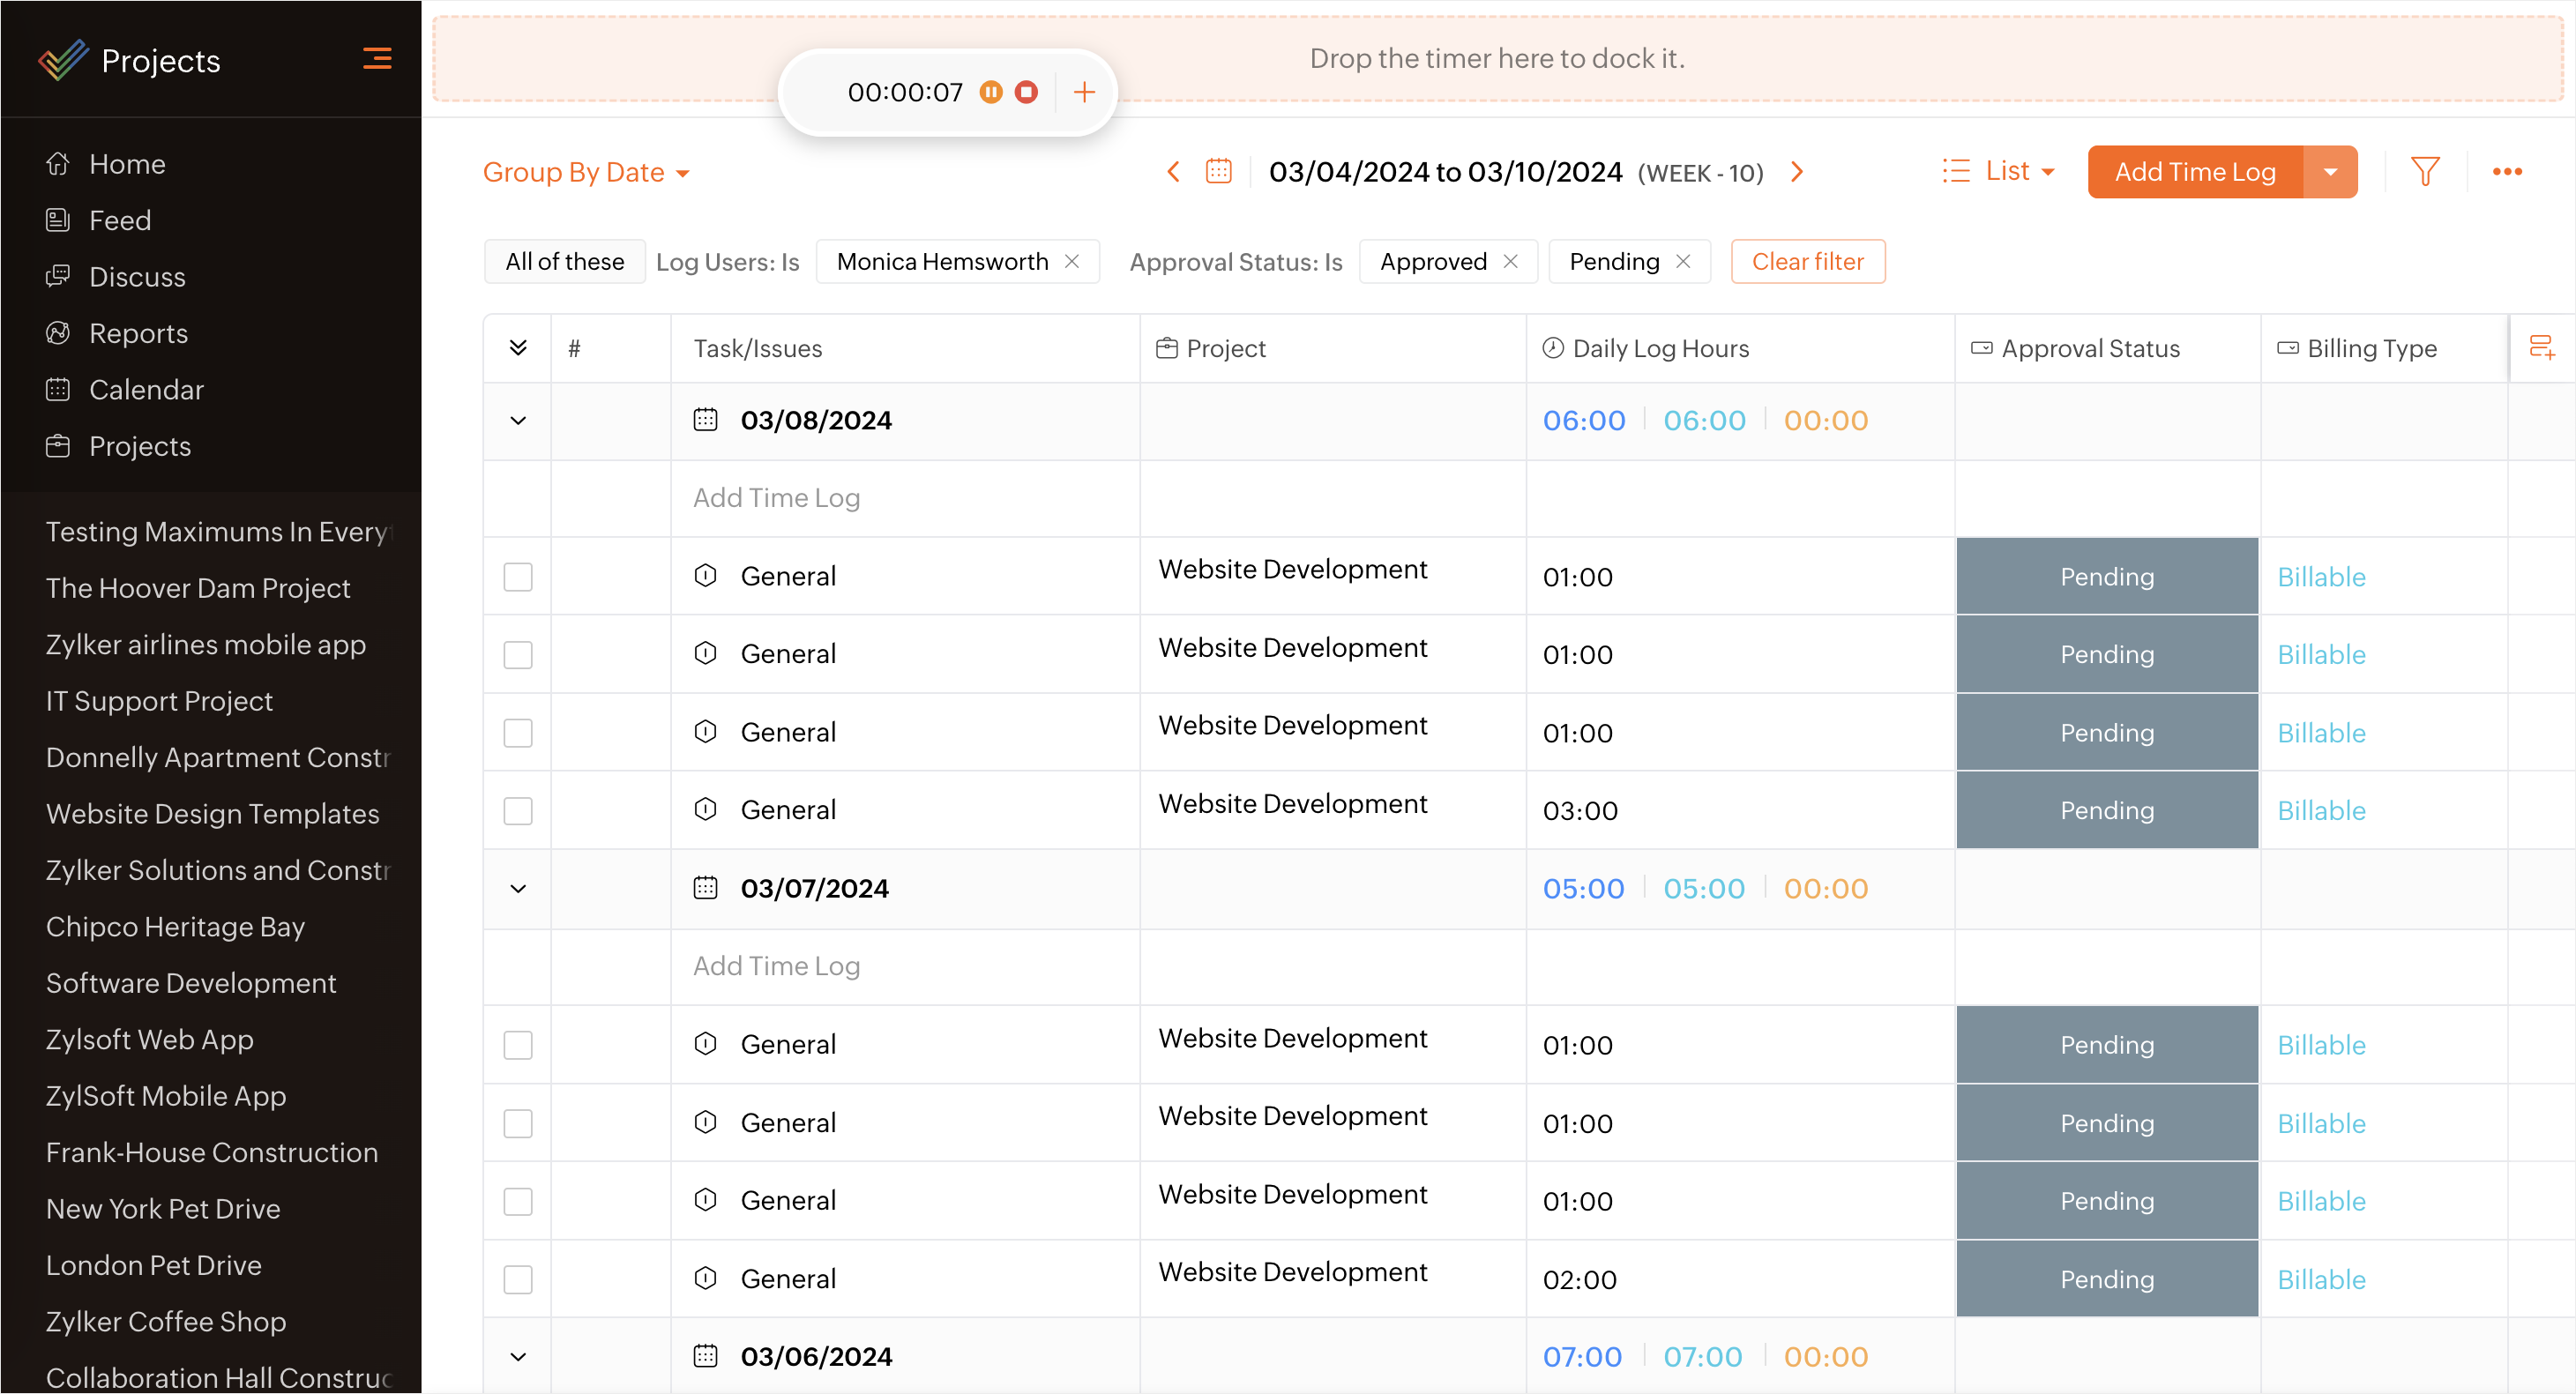Select checkbox for the 03:00 General log
This screenshot has height=1394, width=2576.
coord(518,811)
